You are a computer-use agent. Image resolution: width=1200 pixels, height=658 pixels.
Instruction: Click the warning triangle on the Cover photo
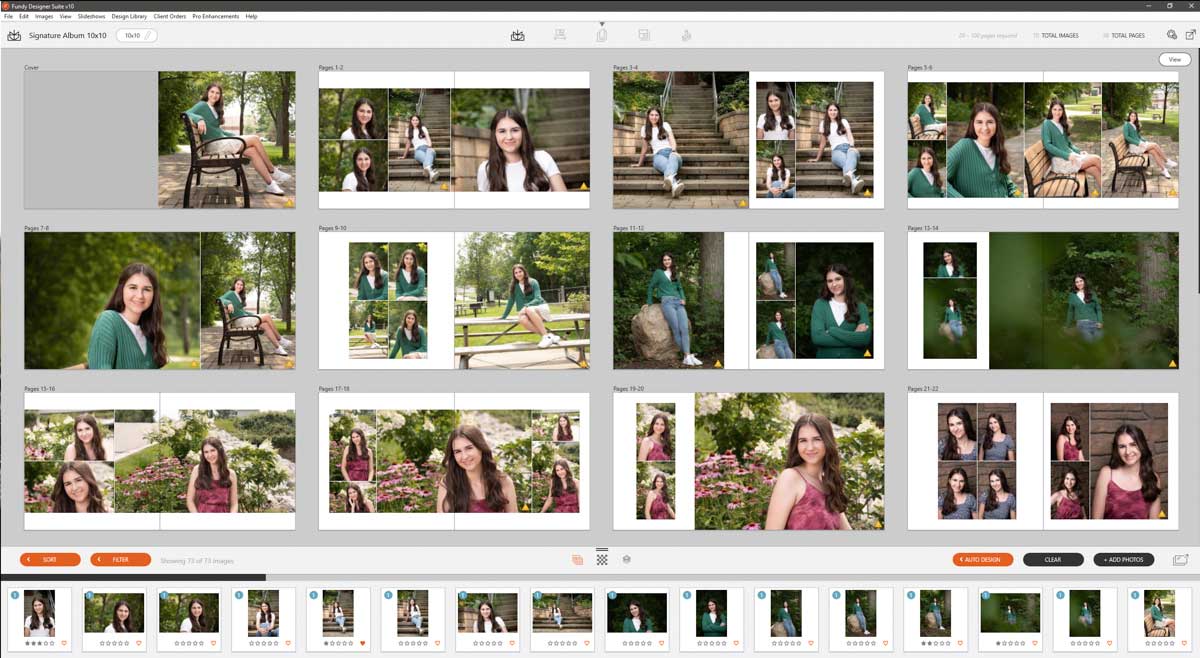tap(289, 201)
